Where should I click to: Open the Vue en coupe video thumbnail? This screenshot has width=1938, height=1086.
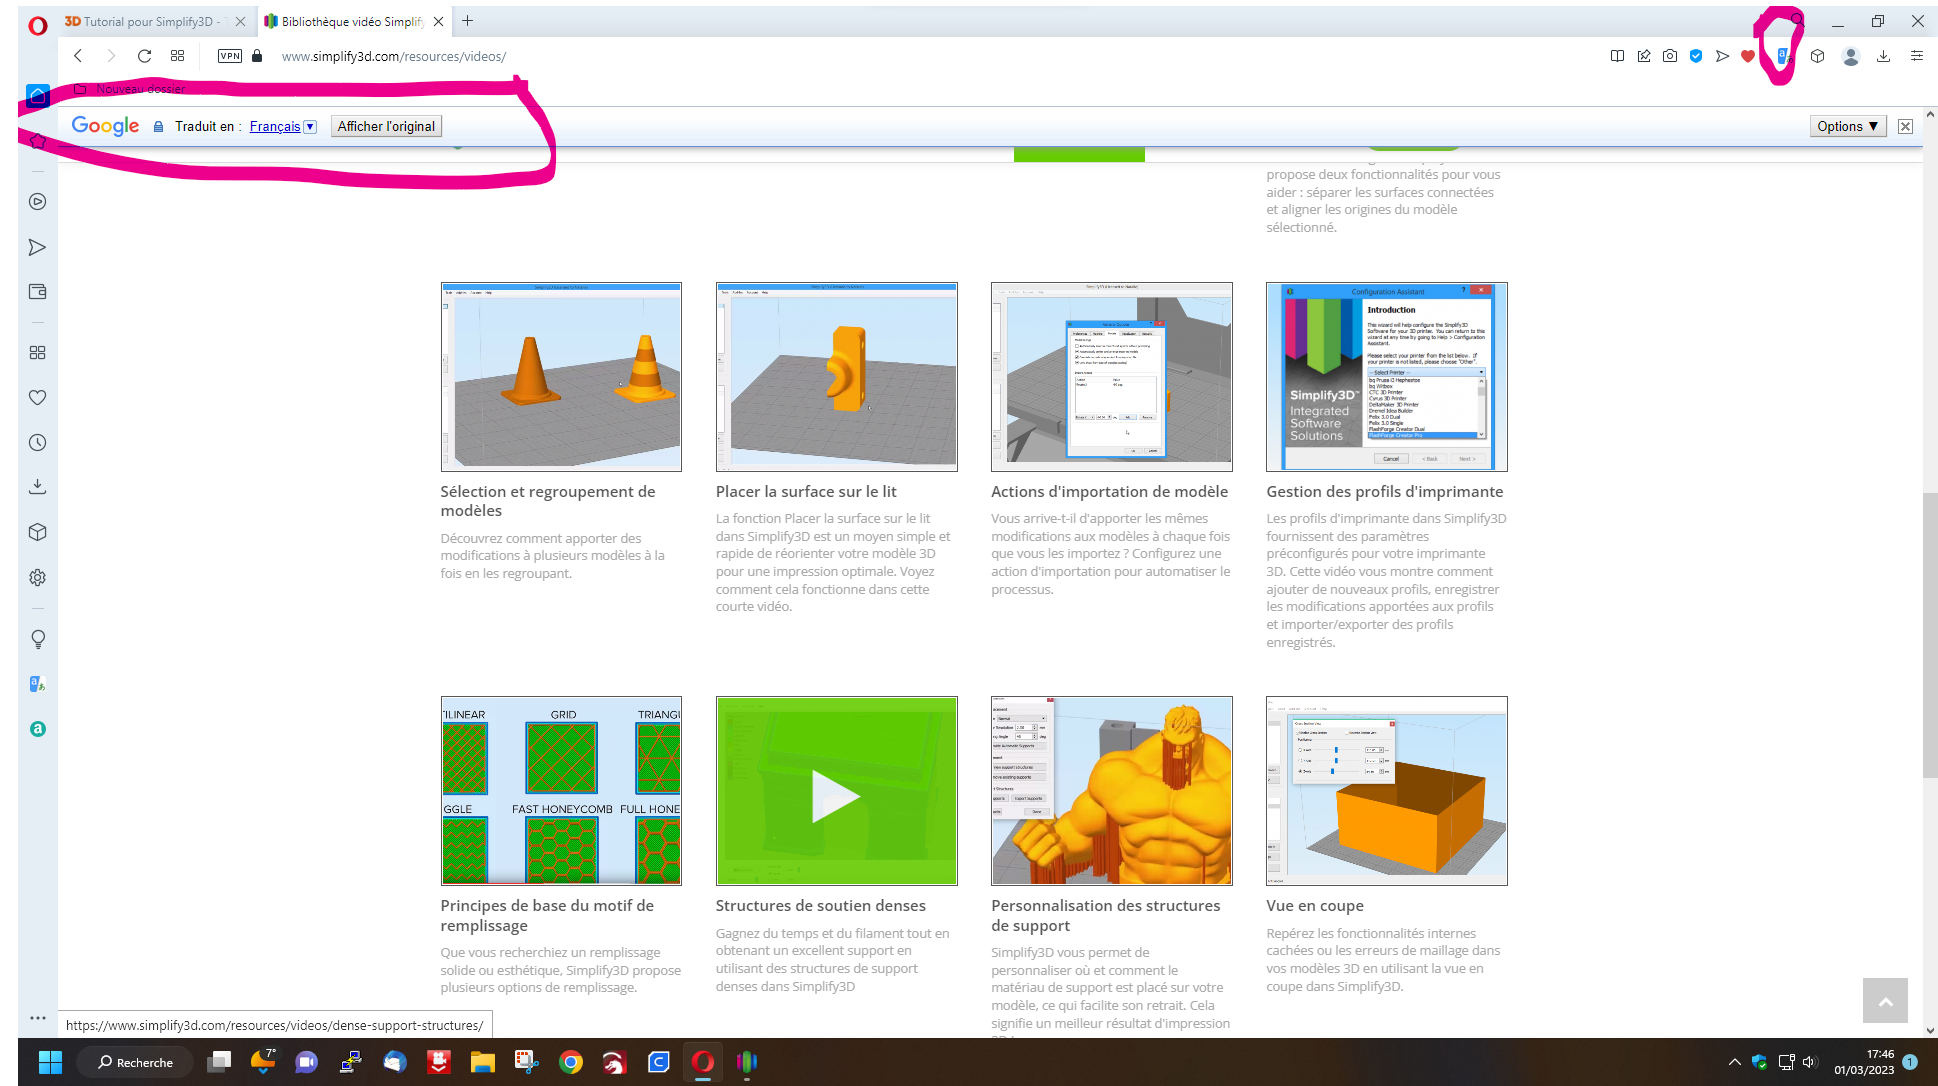1386,791
